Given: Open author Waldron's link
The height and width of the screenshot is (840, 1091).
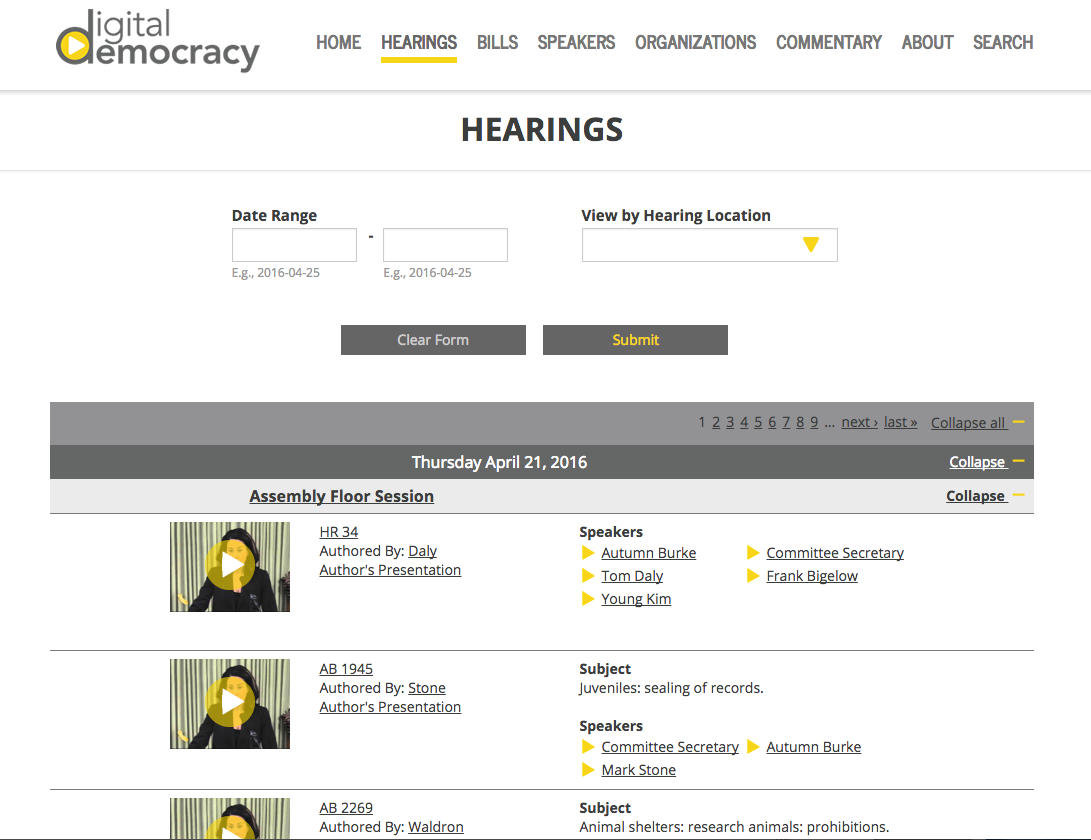Looking at the screenshot, I should pos(436,827).
